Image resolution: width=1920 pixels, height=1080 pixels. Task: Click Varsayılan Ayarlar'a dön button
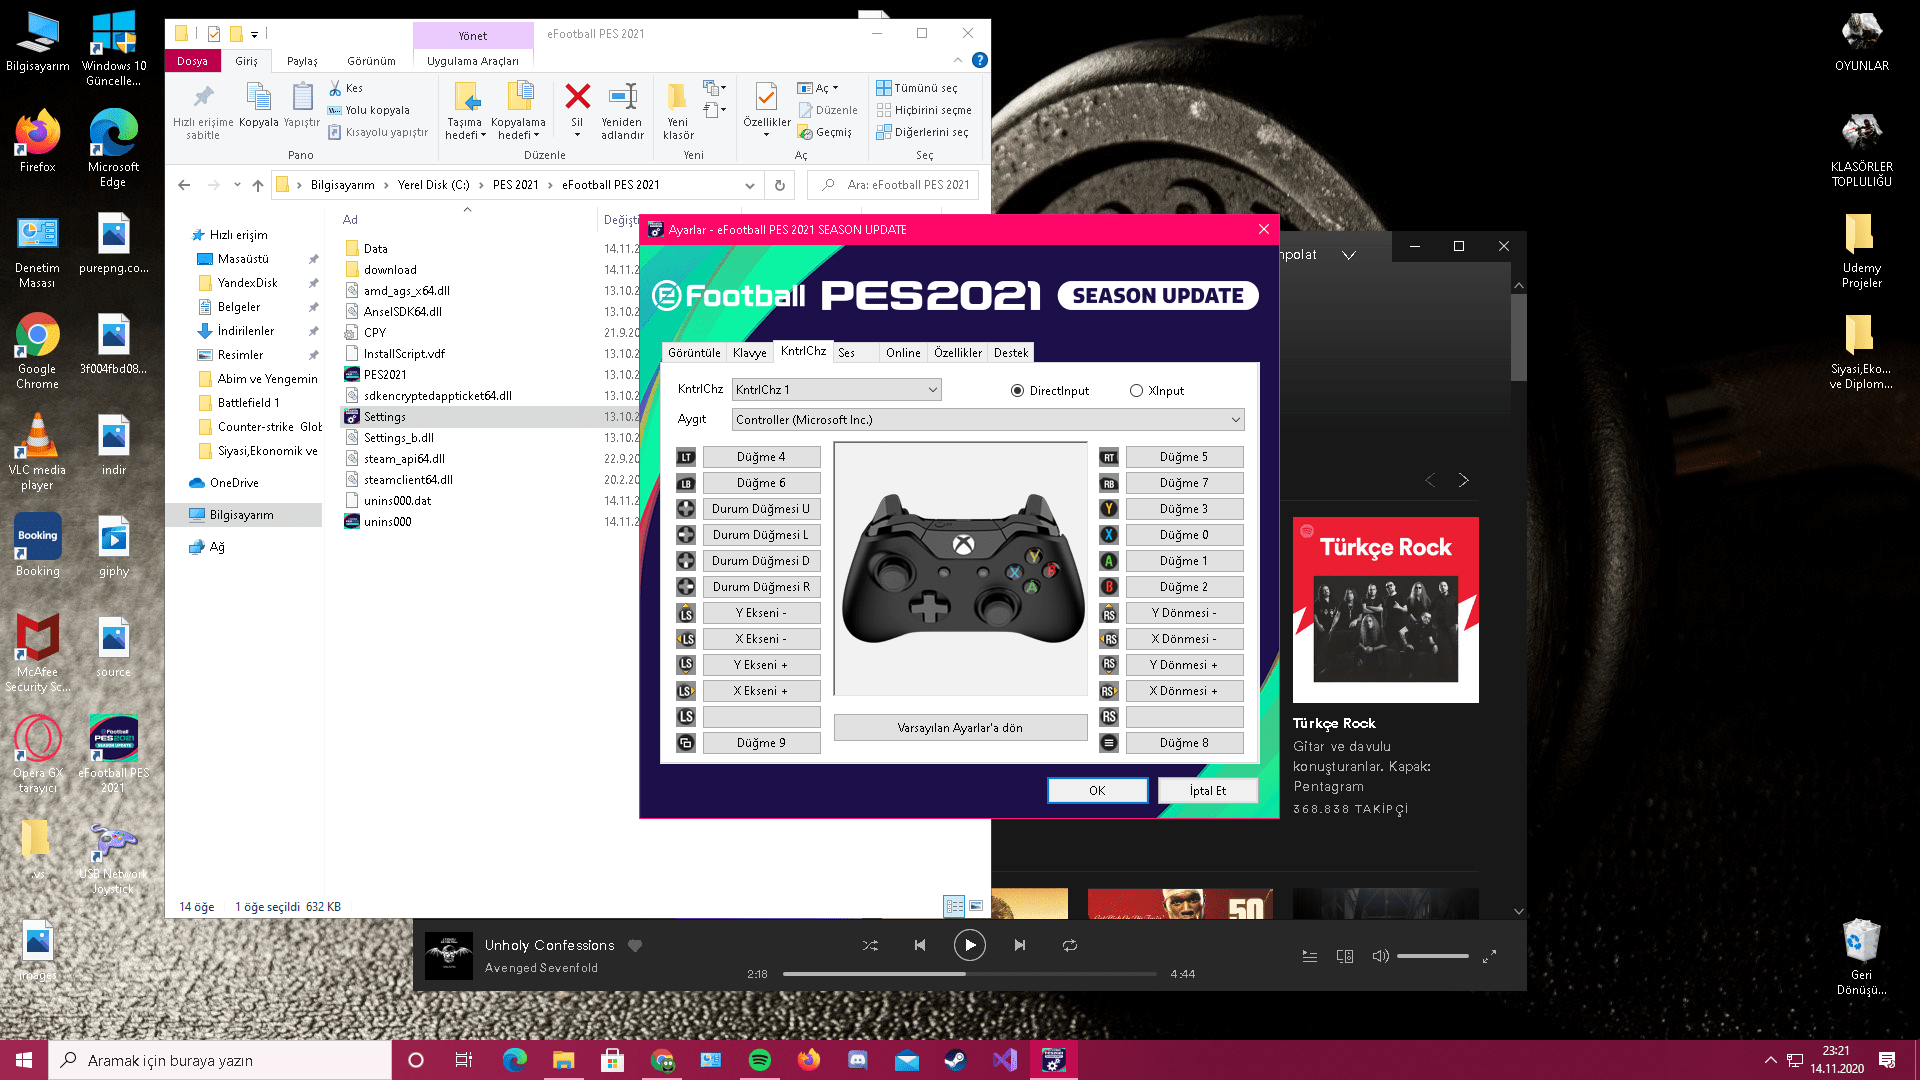(x=959, y=728)
